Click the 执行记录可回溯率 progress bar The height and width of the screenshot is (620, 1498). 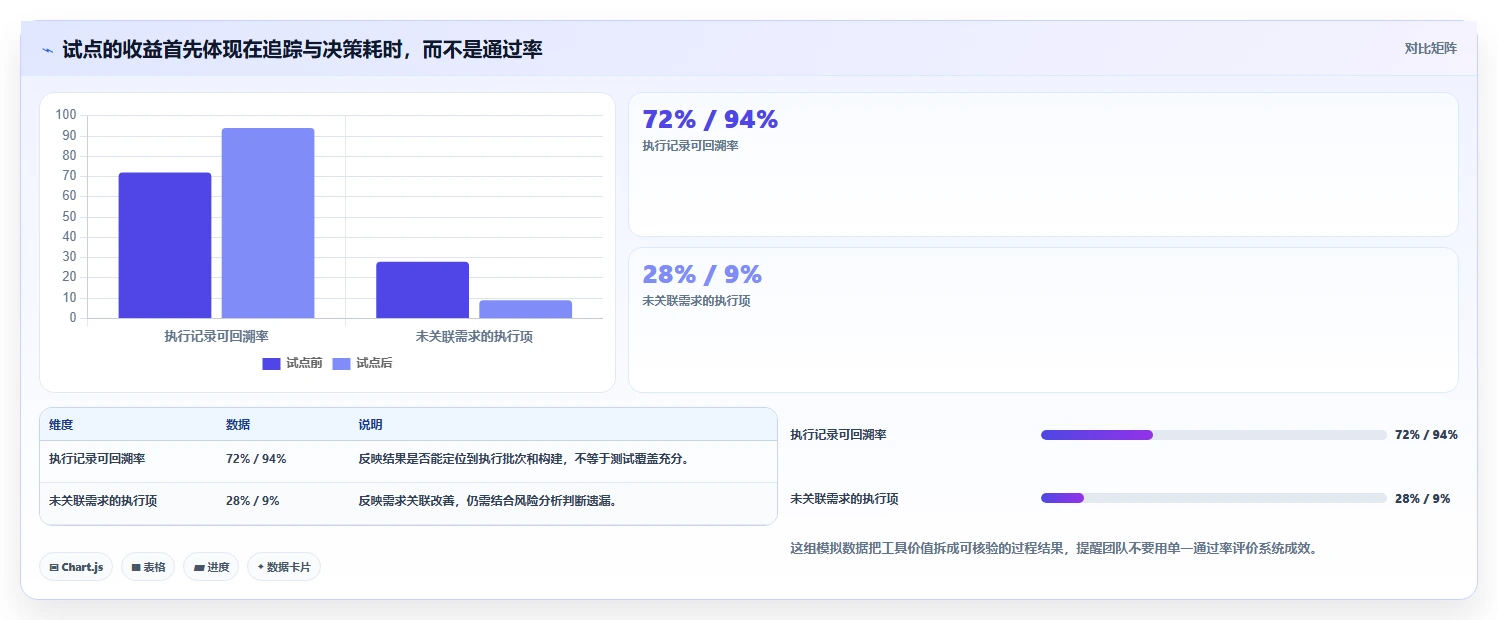click(x=1214, y=435)
